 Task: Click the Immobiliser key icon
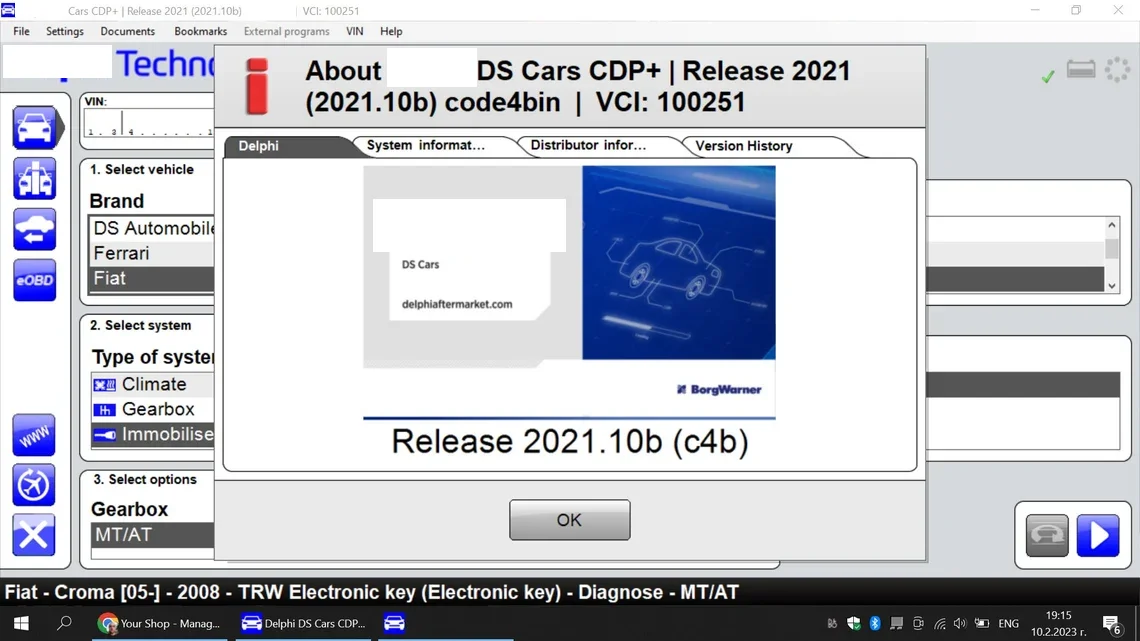(x=105, y=435)
